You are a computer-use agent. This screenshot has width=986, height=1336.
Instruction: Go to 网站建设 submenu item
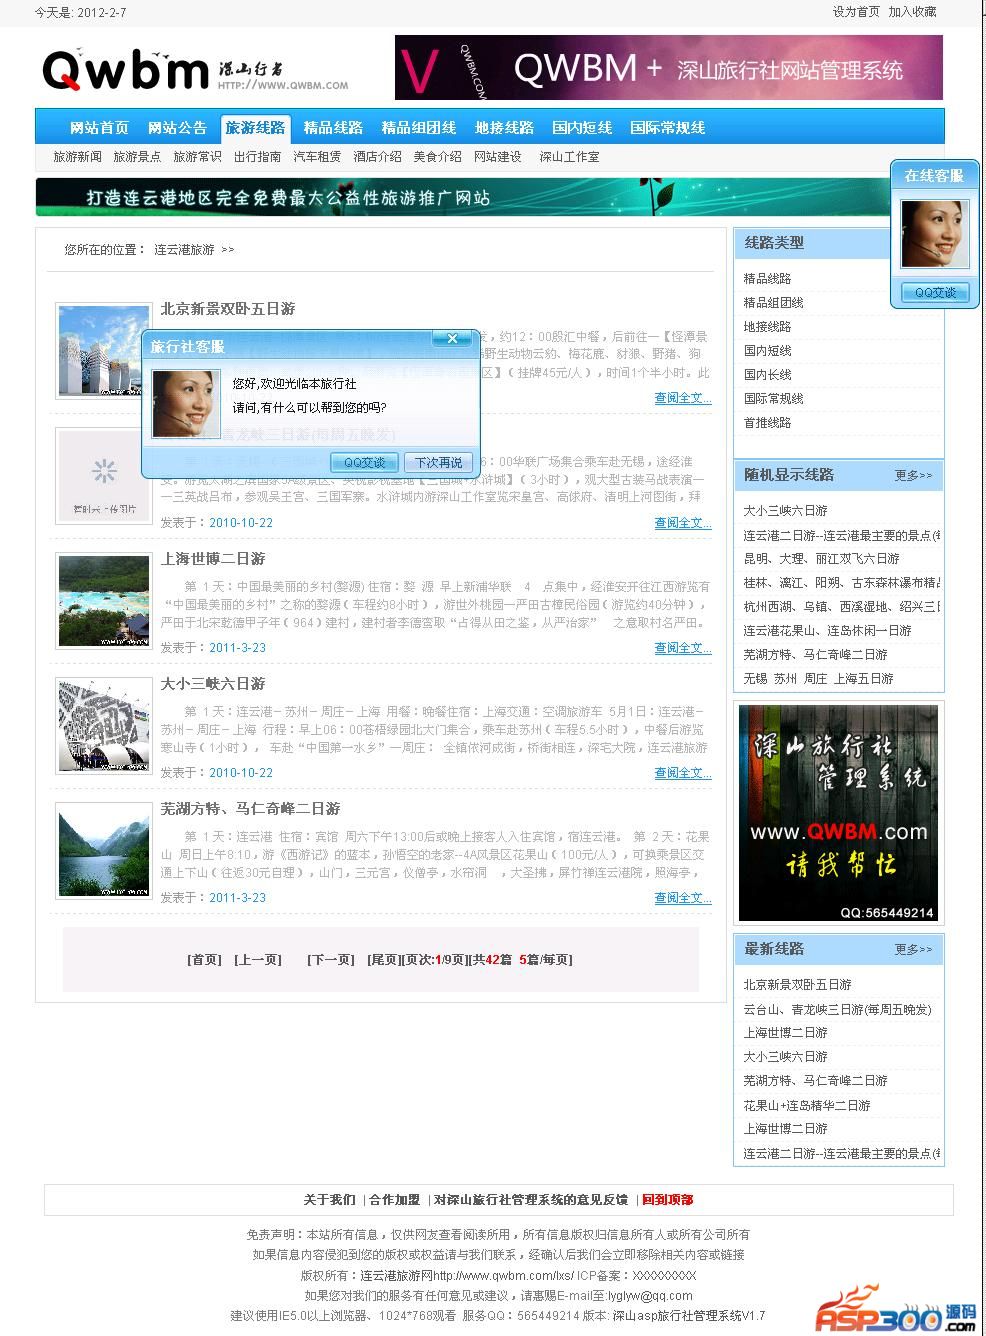[x=497, y=157]
